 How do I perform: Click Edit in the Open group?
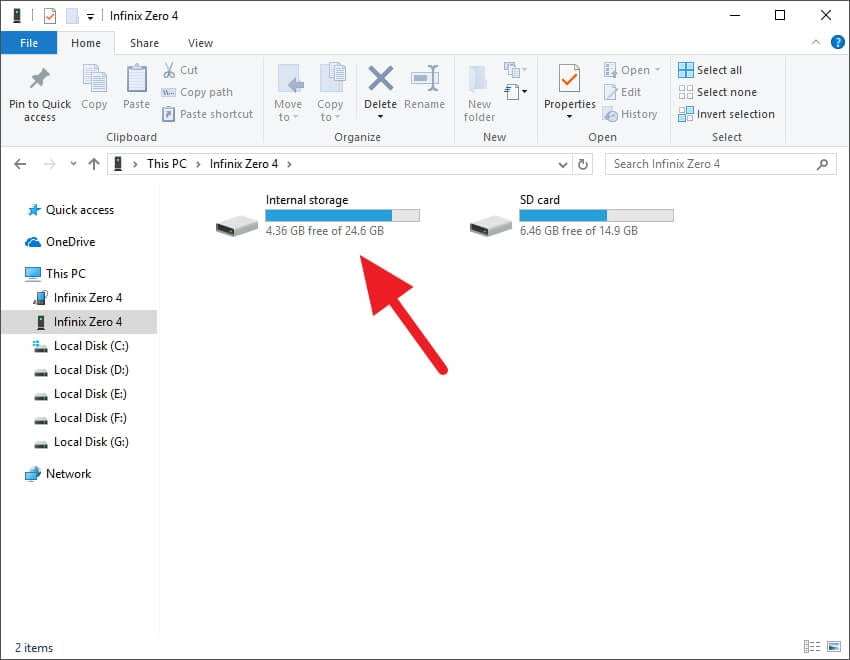click(622, 92)
